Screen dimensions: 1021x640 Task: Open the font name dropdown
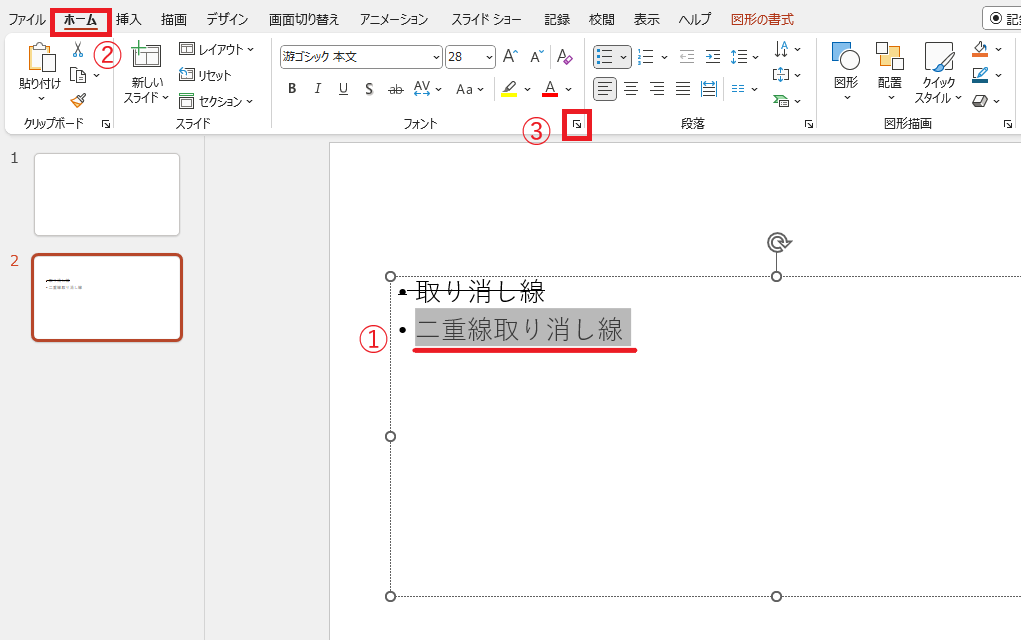pos(436,57)
